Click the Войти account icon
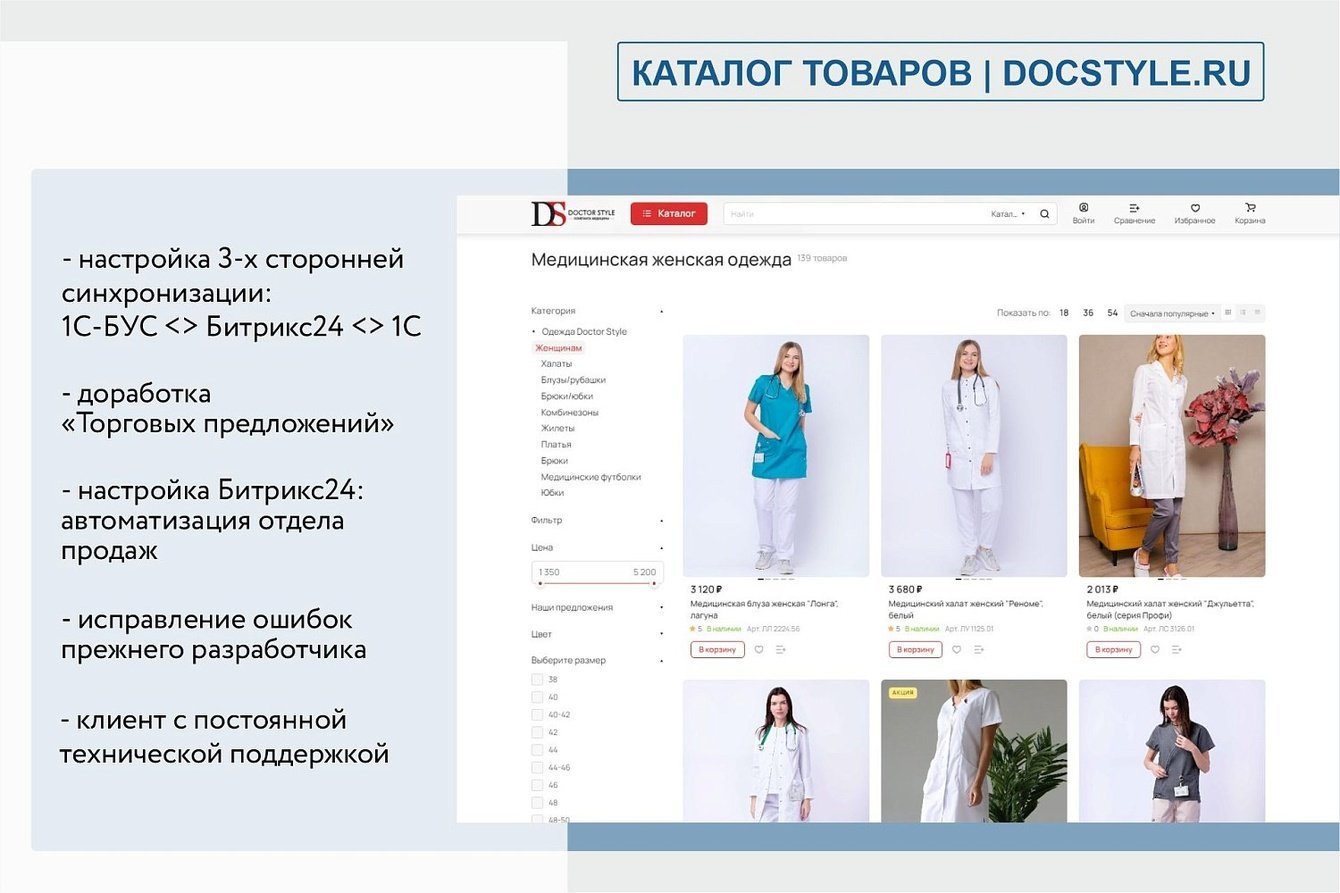This screenshot has width=1340, height=893. click(1084, 208)
